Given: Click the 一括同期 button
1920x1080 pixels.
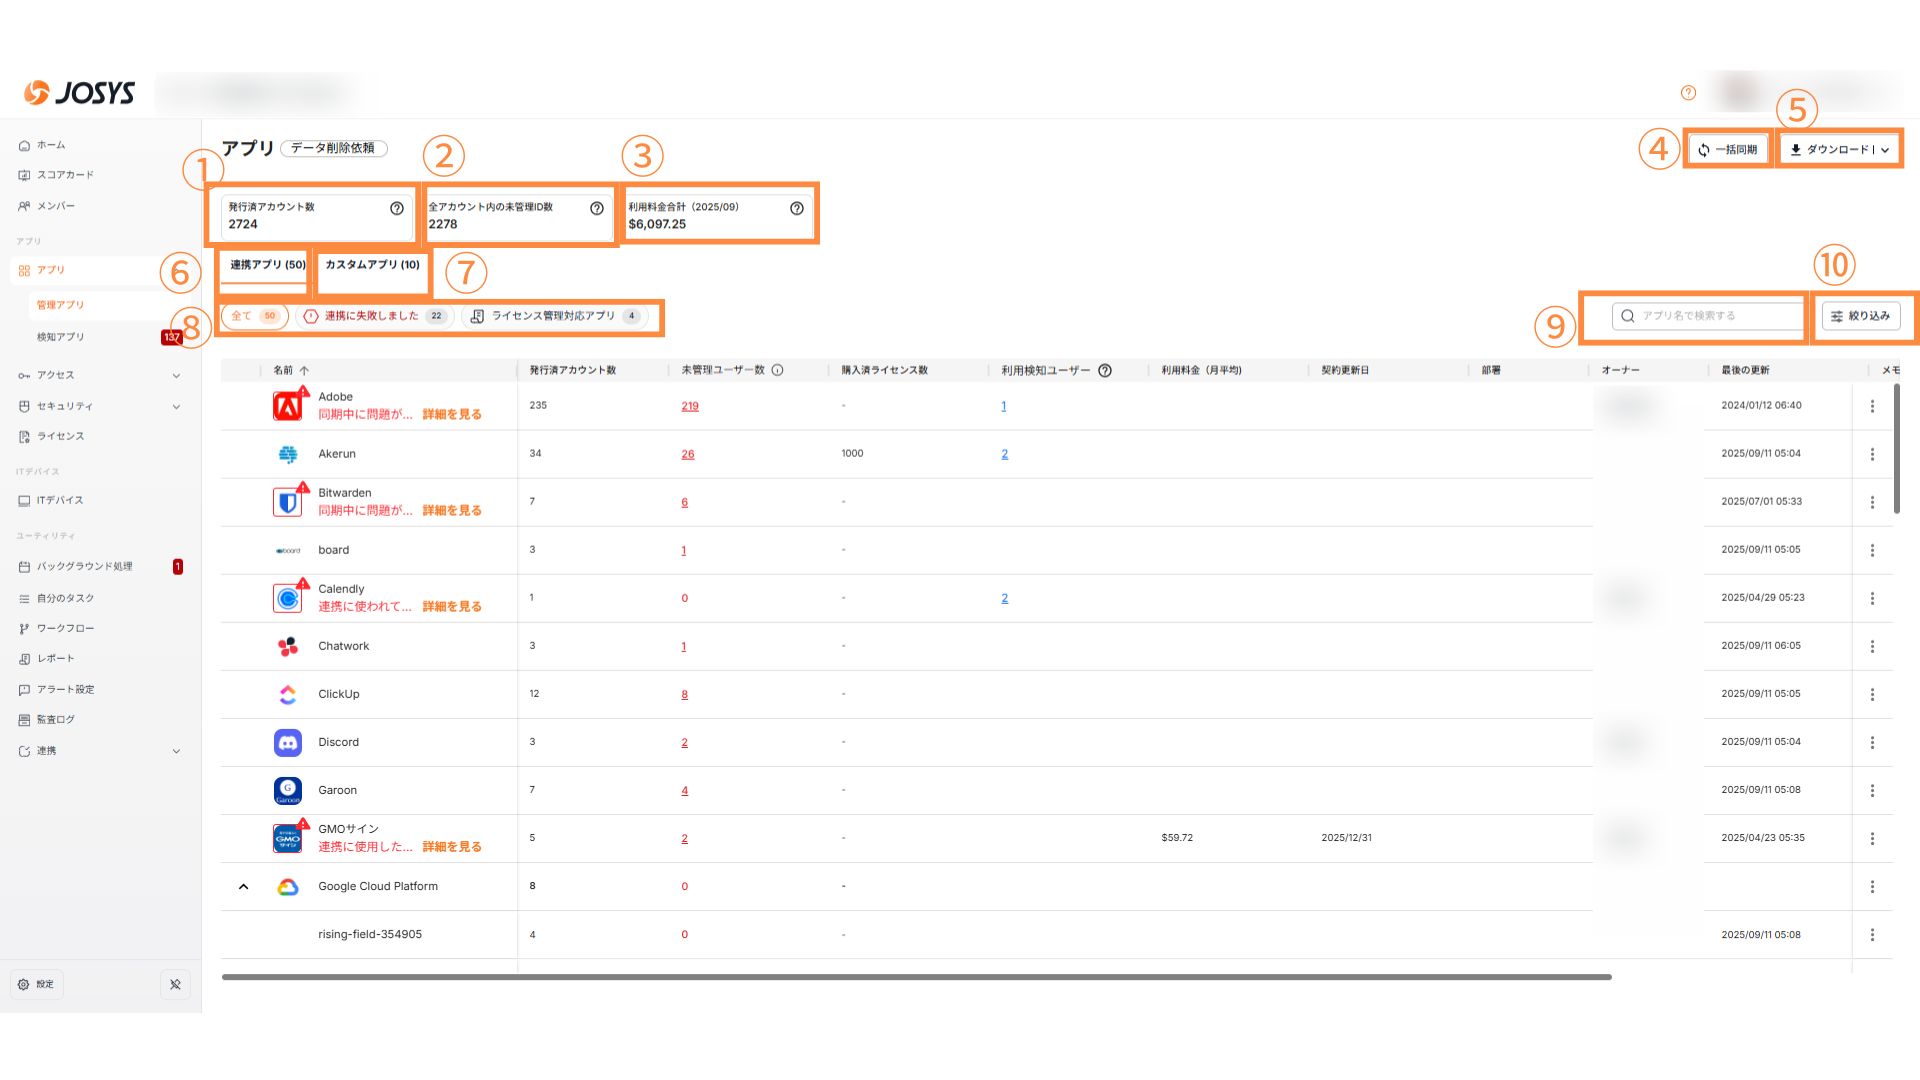Looking at the screenshot, I should (x=1727, y=150).
